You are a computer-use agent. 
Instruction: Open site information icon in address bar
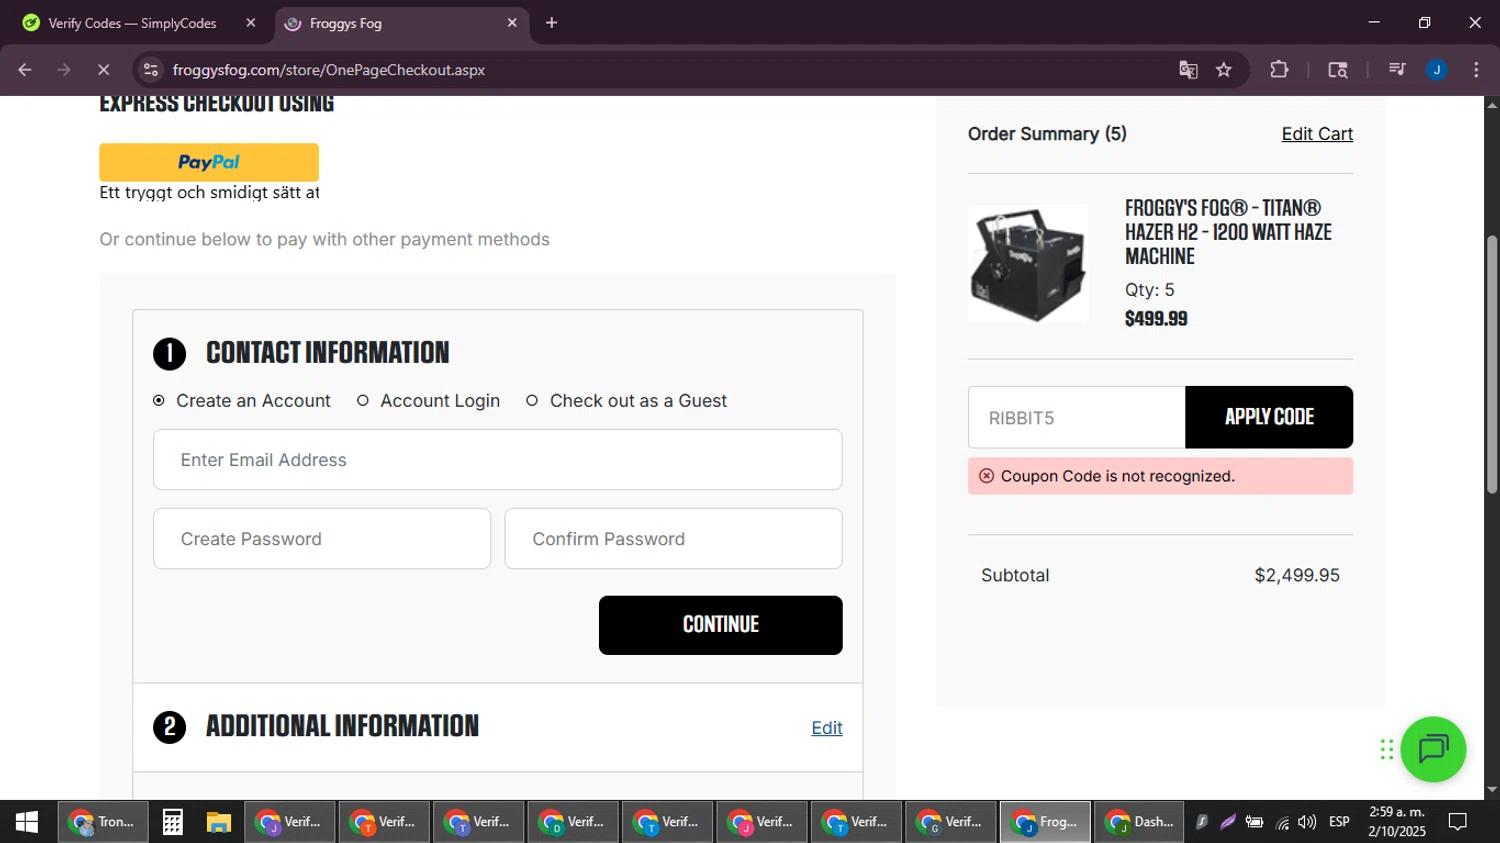151,70
